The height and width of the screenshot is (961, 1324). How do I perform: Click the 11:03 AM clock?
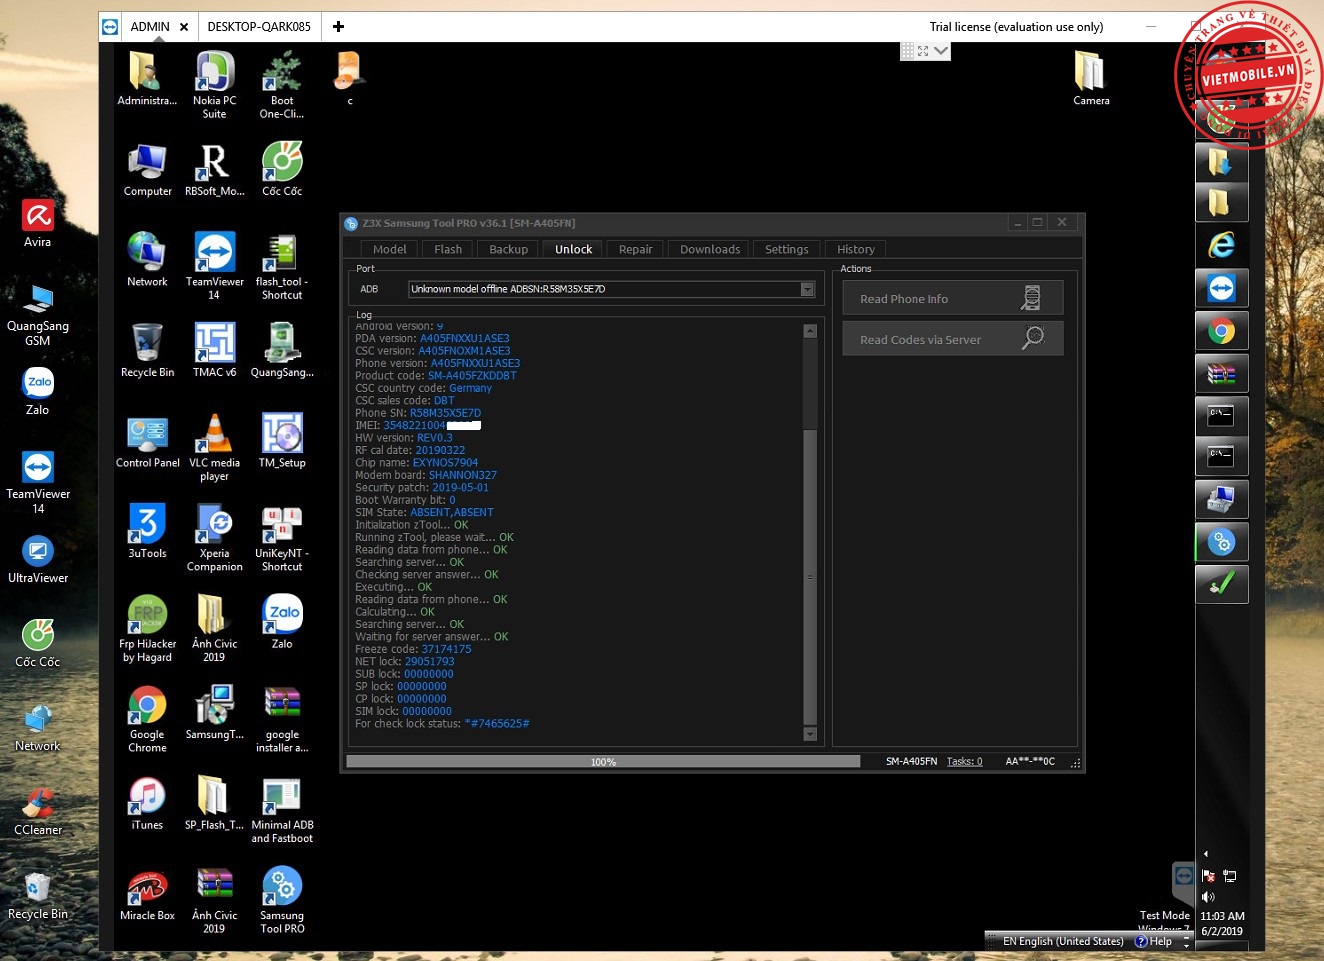[1222, 916]
